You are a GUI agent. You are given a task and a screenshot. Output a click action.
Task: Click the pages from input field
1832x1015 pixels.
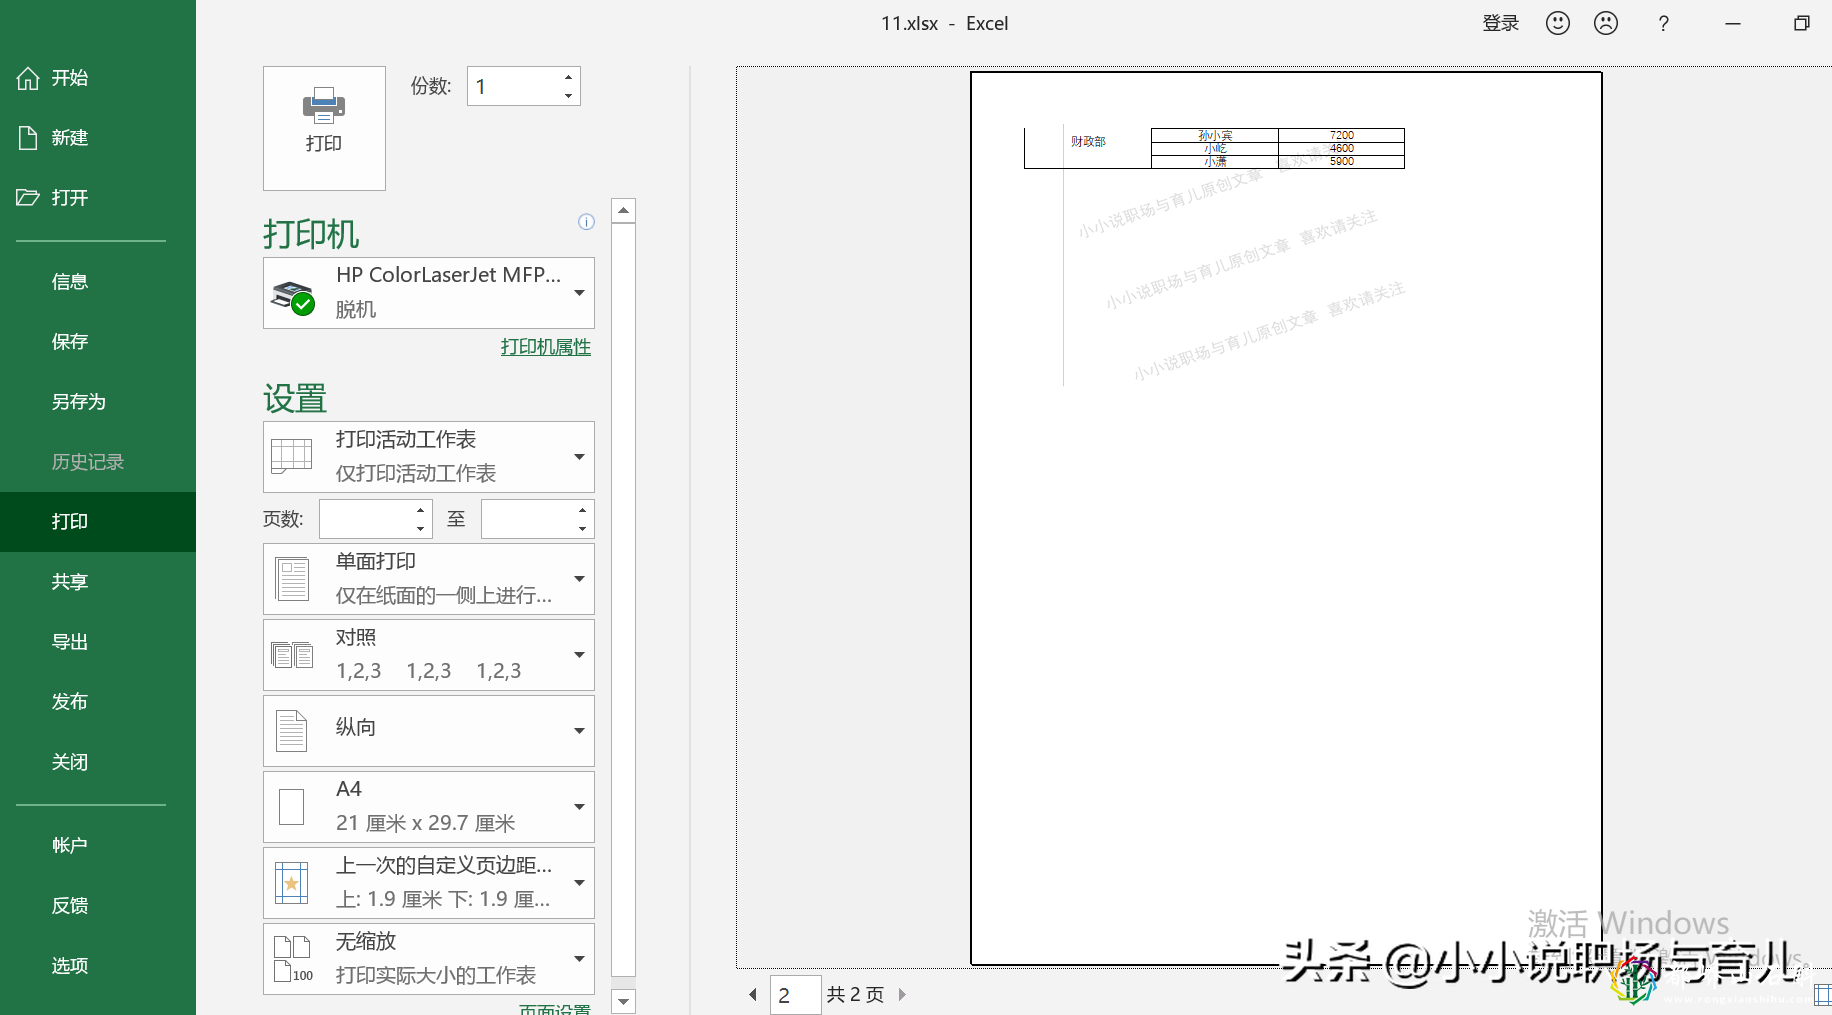(x=366, y=519)
